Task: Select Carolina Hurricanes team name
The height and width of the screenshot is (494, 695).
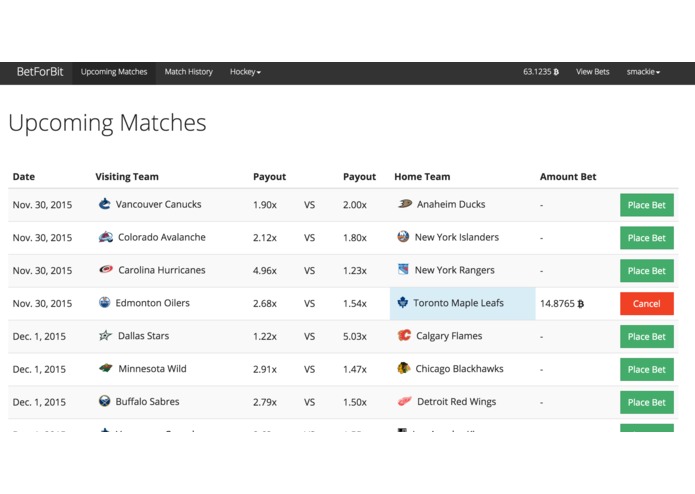Action: (x=162, y=270)
